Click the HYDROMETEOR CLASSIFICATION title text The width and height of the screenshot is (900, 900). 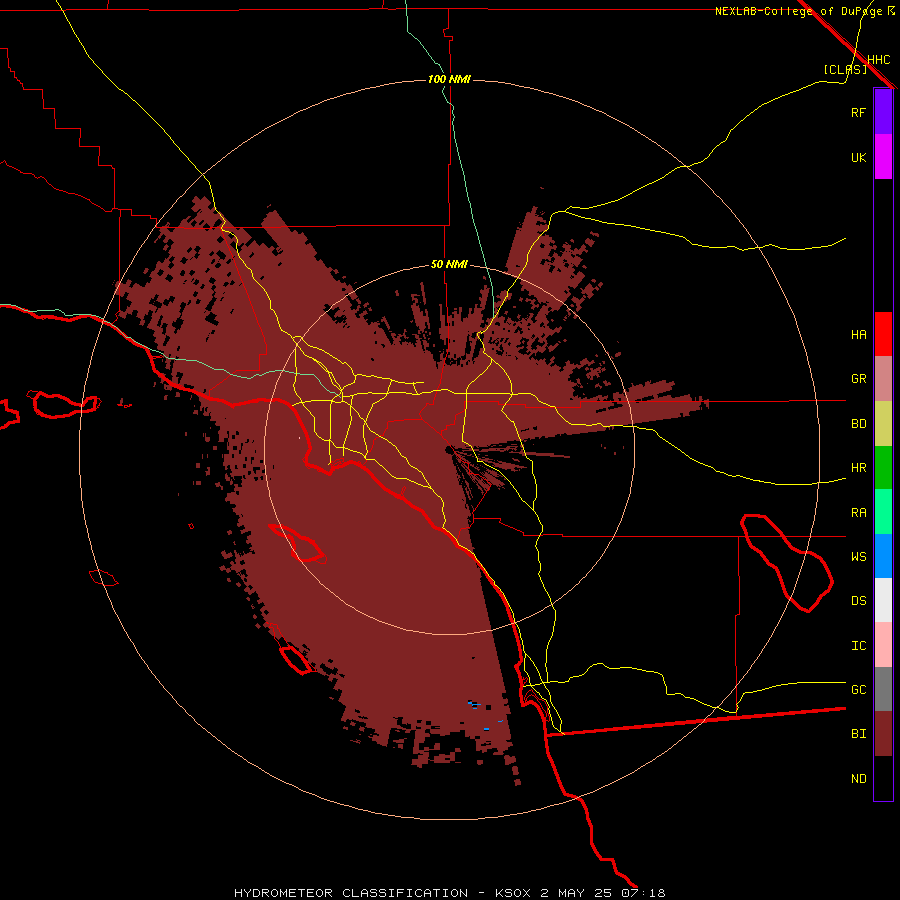(x=351, y=893)
